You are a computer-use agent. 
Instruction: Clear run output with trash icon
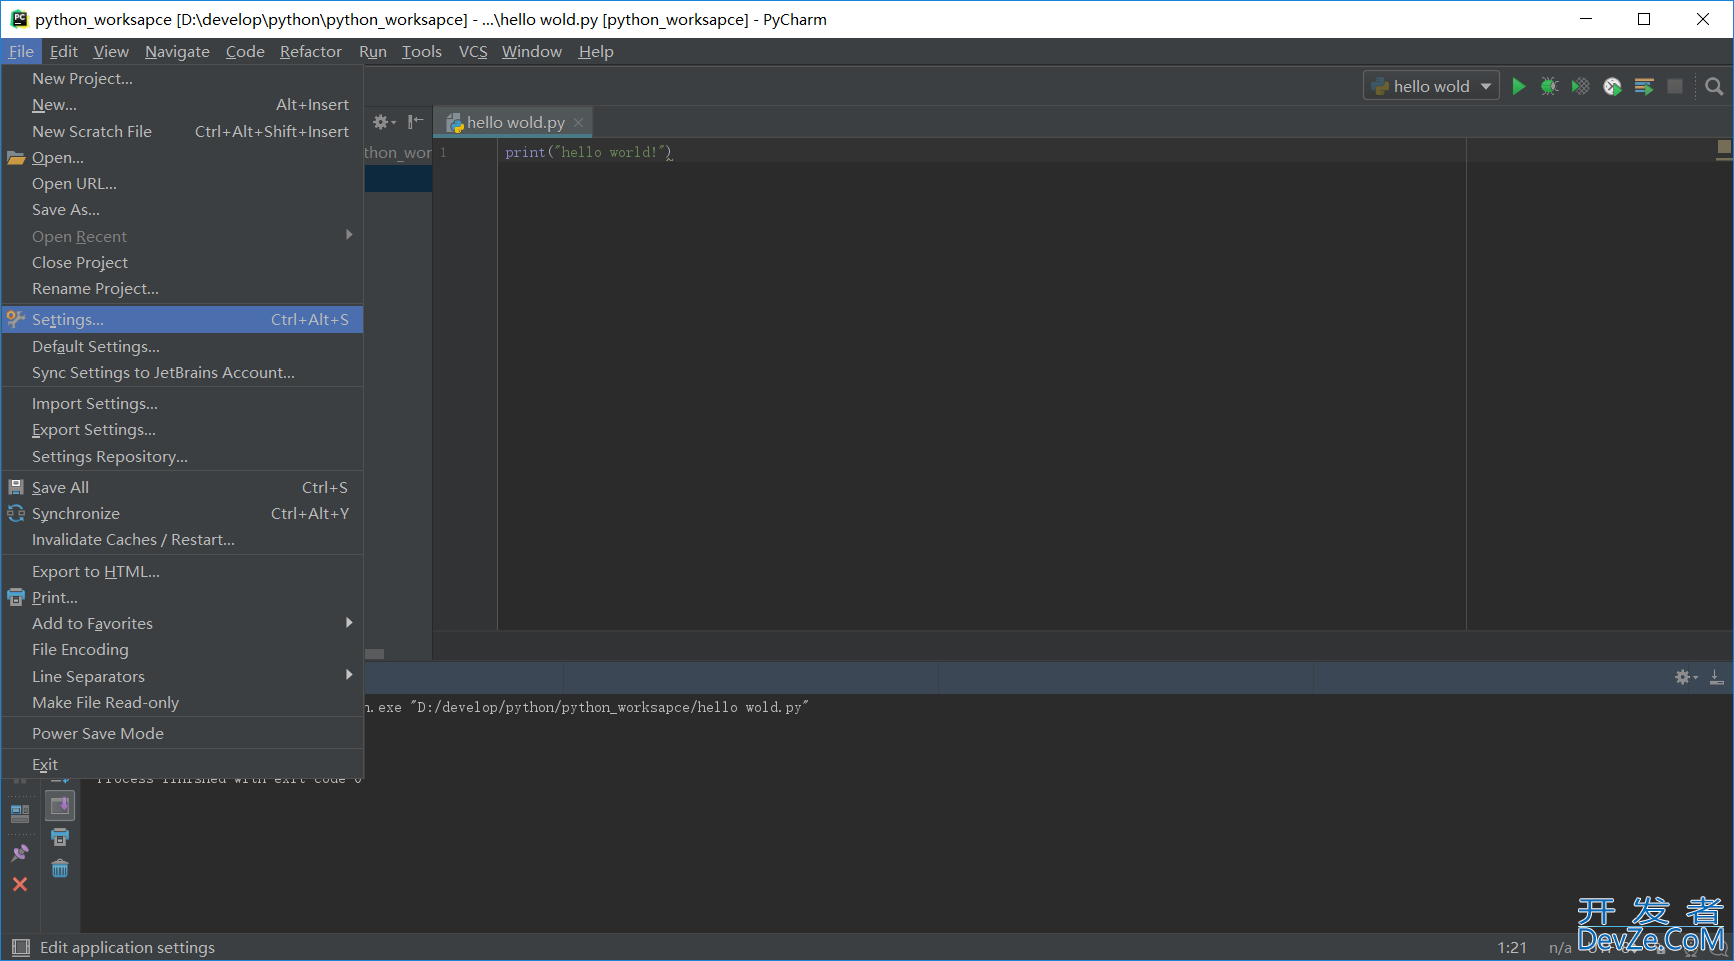[x=60, y=868]
